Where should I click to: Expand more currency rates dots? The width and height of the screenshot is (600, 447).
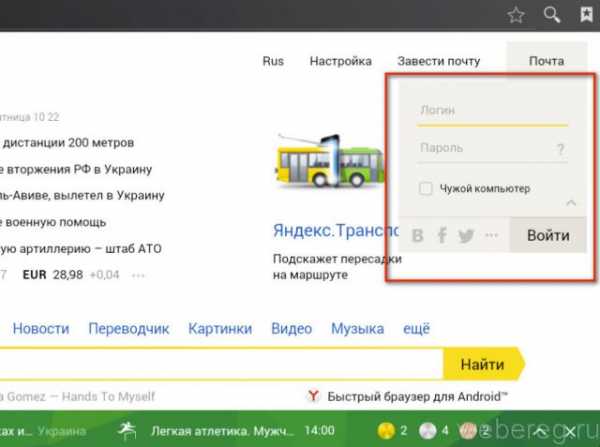click(138, 275)
